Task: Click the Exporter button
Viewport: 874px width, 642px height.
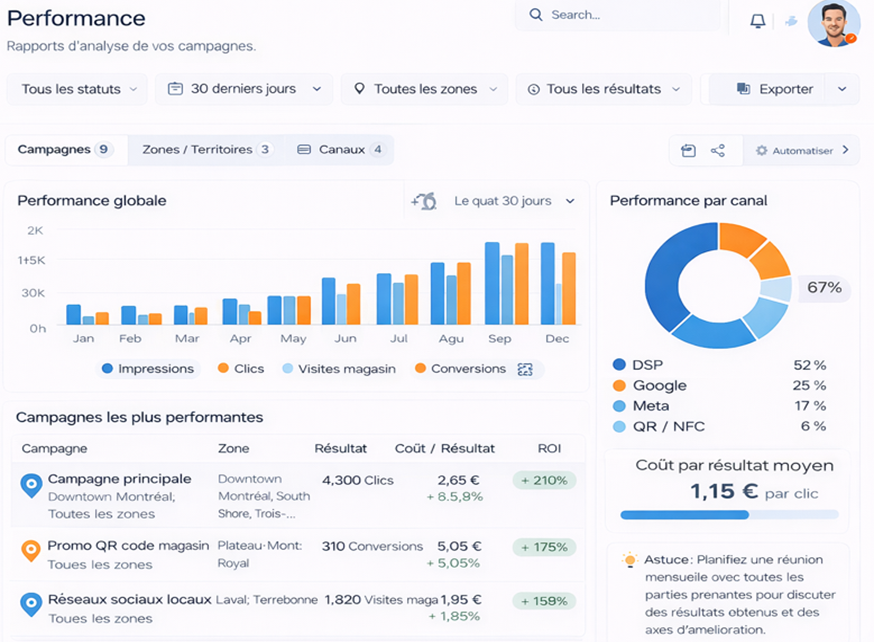Action: [773, 89]
